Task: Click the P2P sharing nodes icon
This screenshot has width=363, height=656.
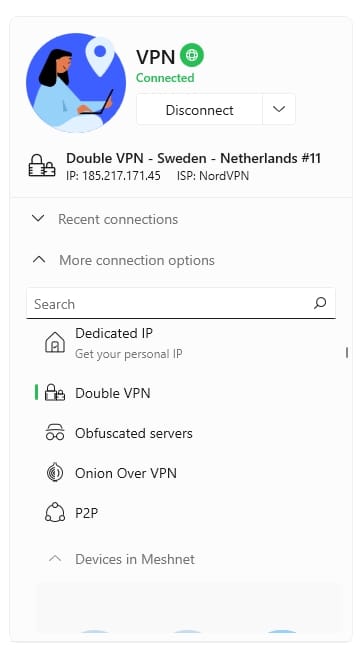Action: click(55, 512)
